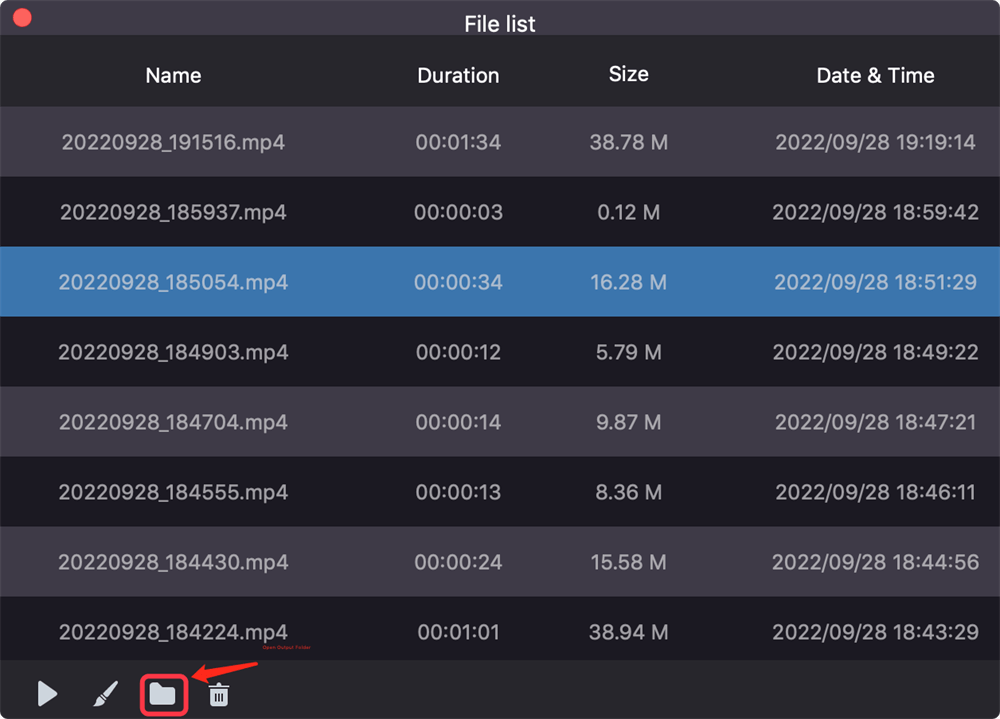Click the 00:01:01 duration cell
1000x719 pixels.
click(458, 632)
